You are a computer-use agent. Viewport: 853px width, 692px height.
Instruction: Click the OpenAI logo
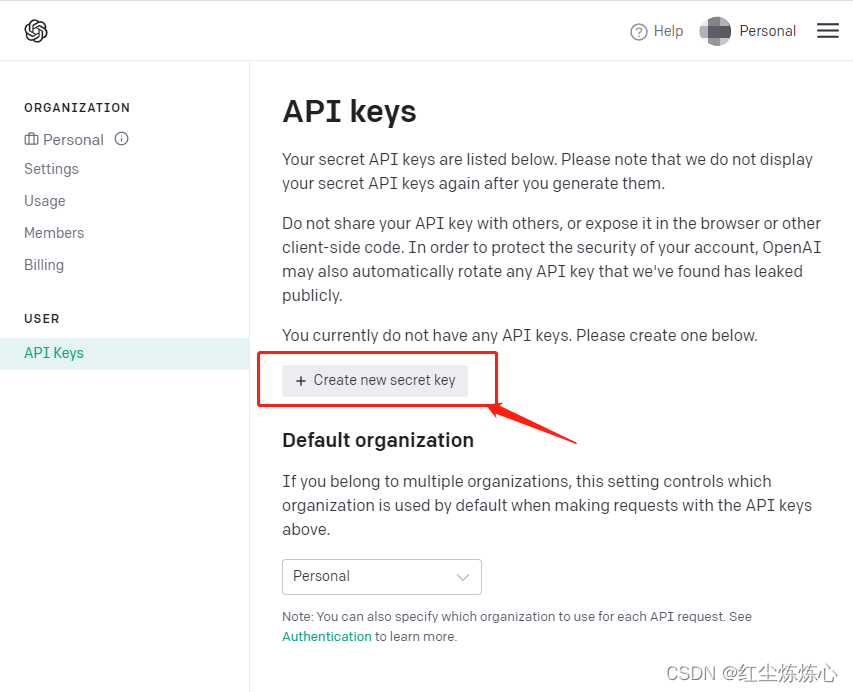[35, 30]
